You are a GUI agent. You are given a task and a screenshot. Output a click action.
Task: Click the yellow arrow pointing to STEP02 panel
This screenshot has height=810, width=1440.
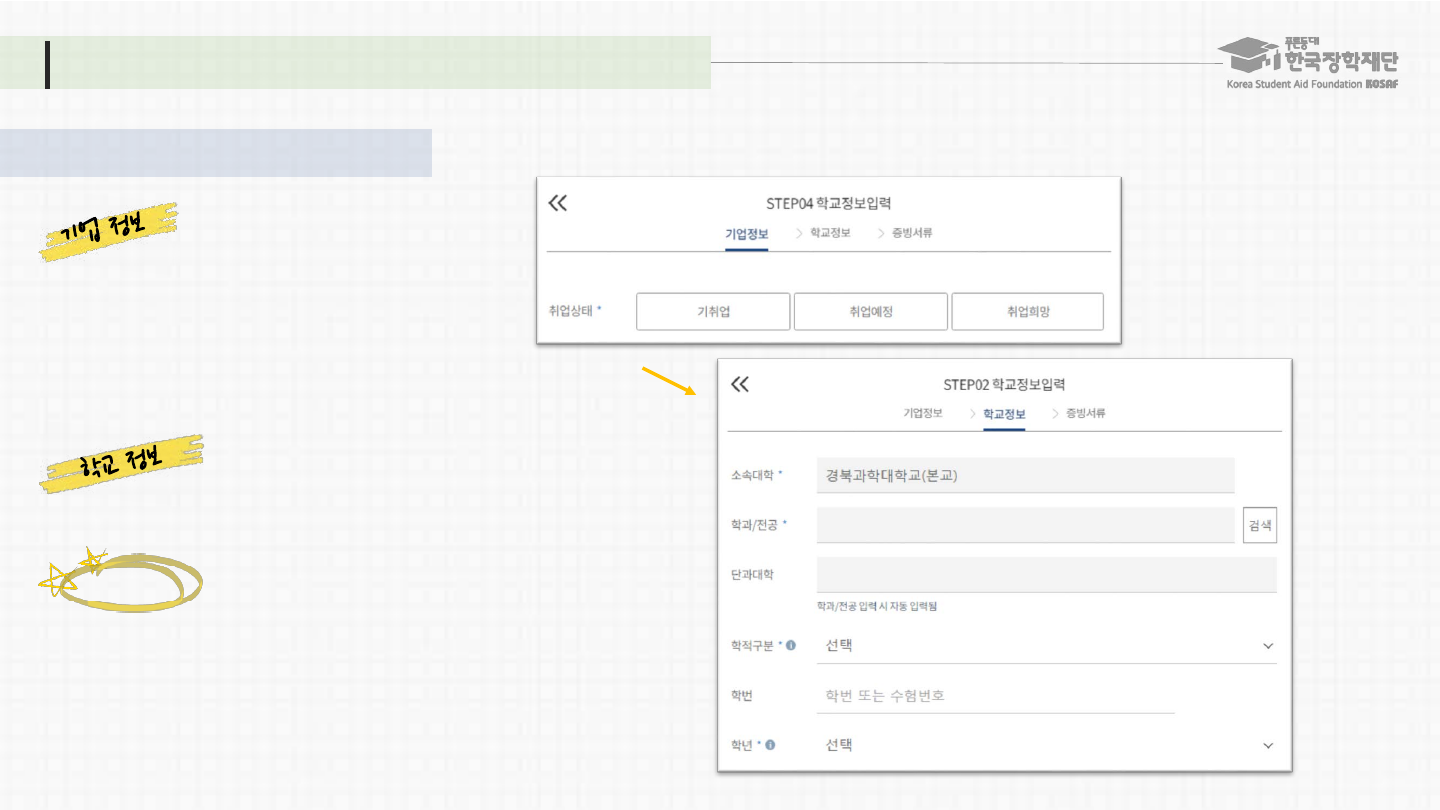(x=669, y=381)
